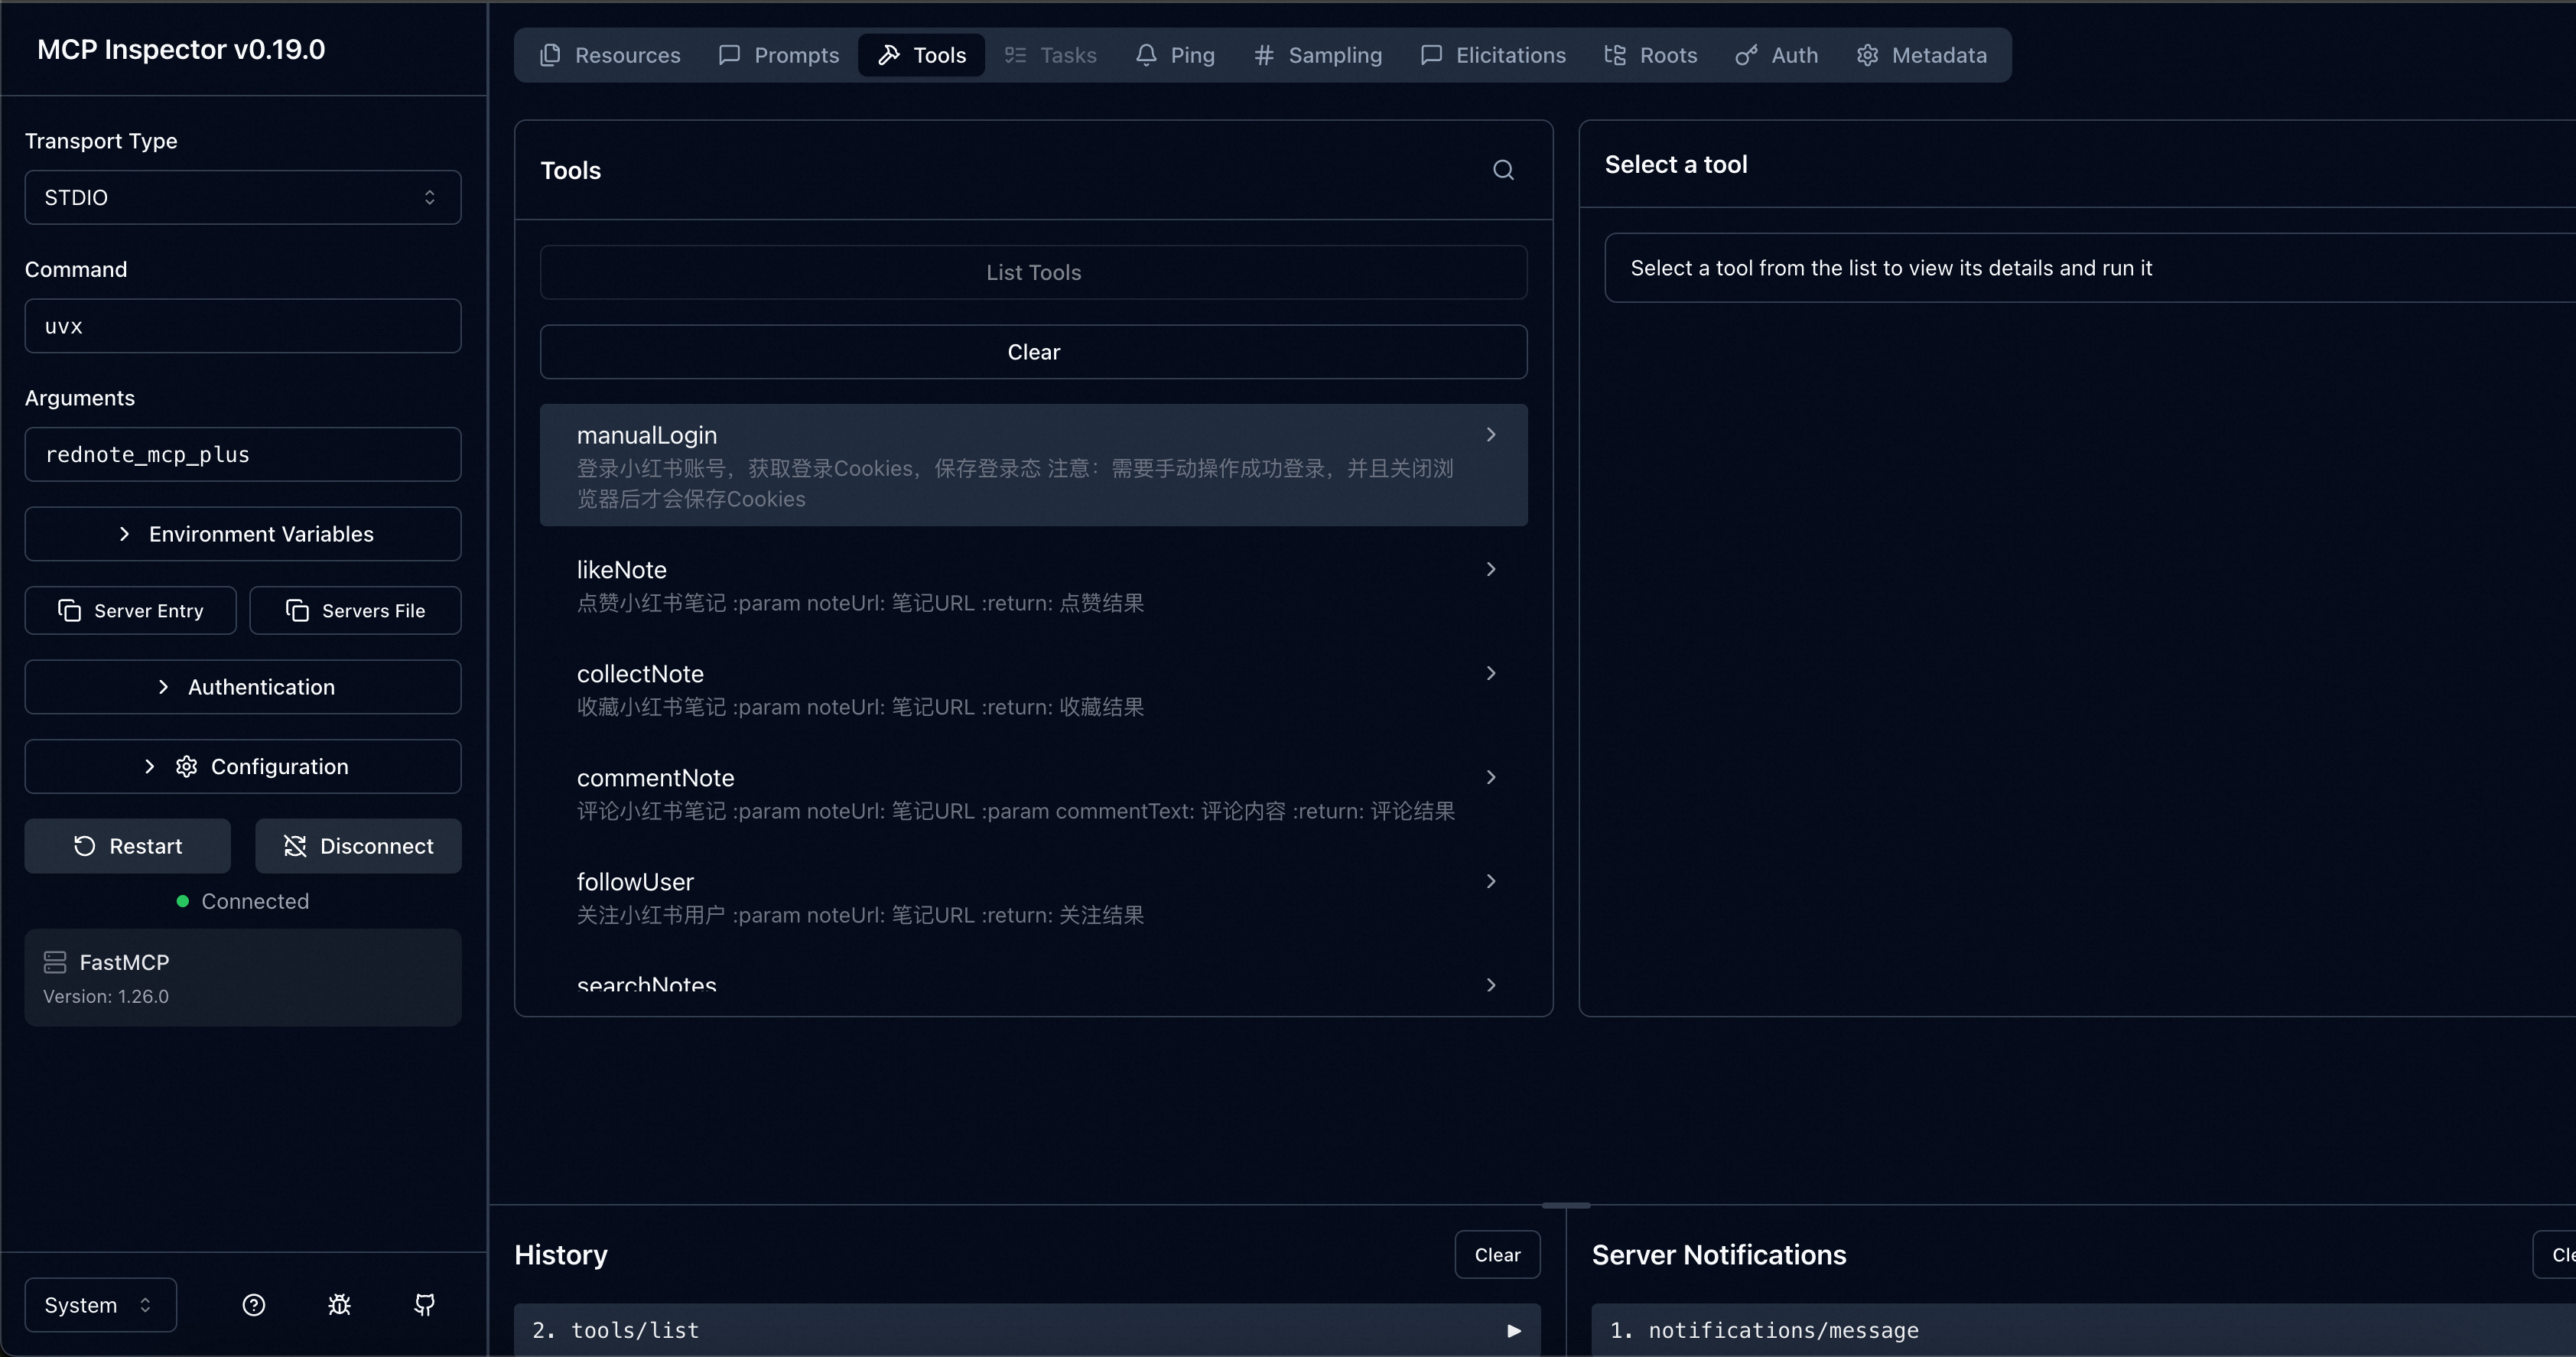Screen dimensions: 2576x1357
Task: Expand the tools/list history entry
Action: [x=1513, y=1330]
